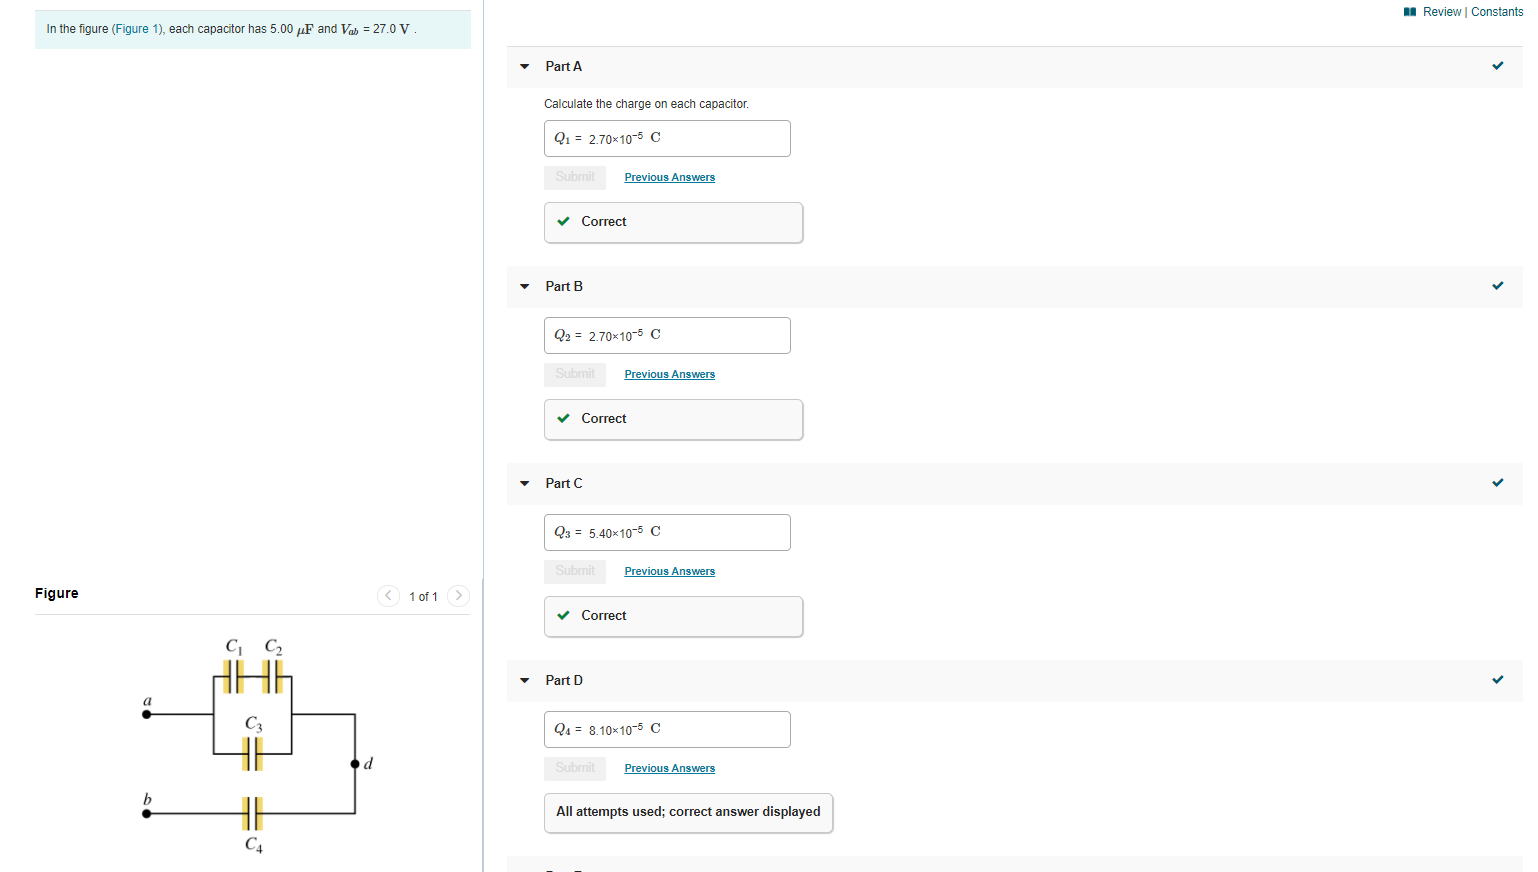Click the green checkmark beside Part A
Screen dimensions: 1538x872
tap(1497, 65)
